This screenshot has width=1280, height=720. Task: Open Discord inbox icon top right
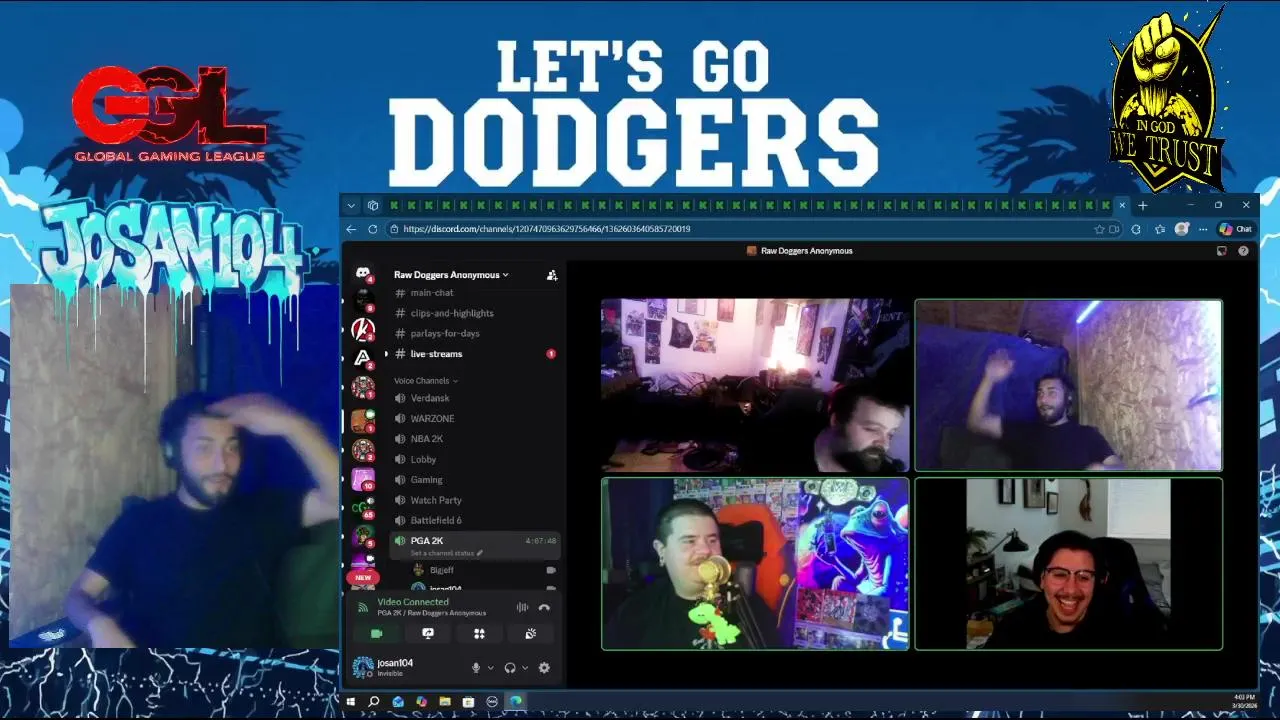1222,251
